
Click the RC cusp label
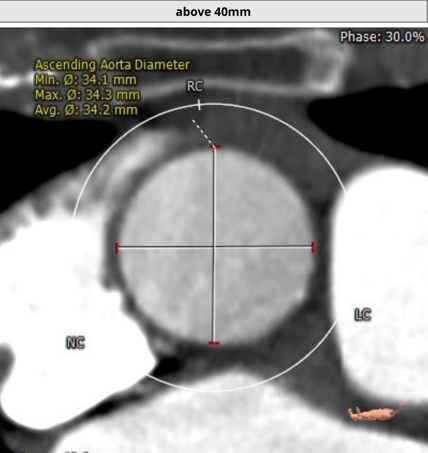tap(195, 86)
